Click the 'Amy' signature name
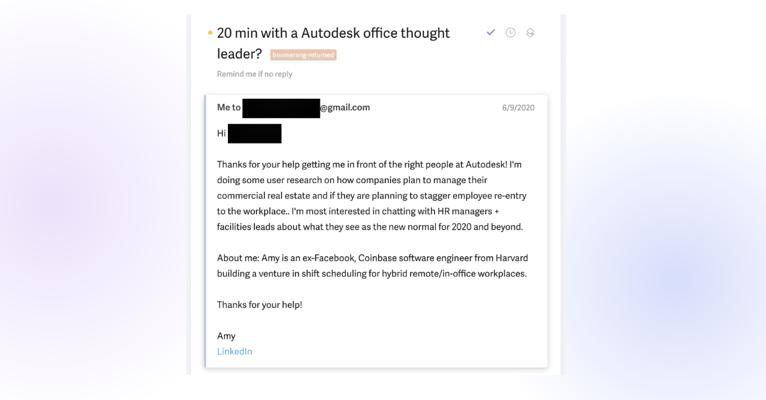Viewport: 766px width, 400px height. click(x=226, y=336)
